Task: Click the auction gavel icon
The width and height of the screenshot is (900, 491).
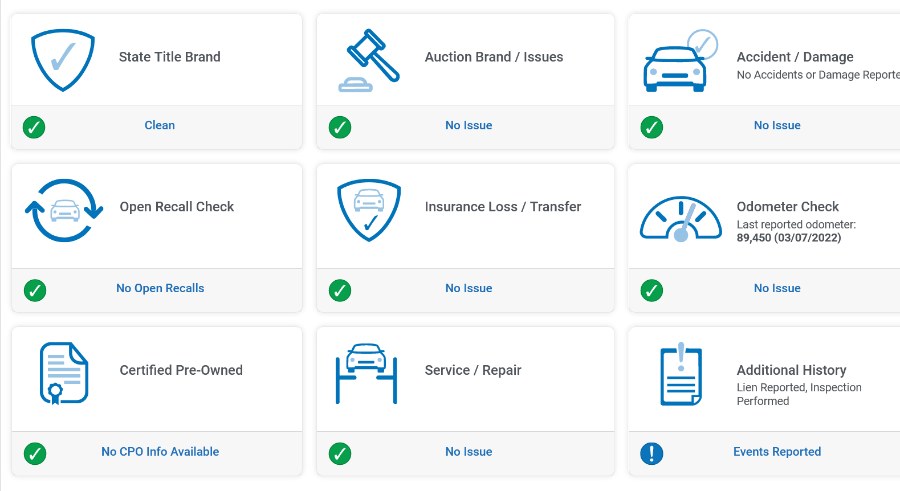Action: click(x=368, y=60)
